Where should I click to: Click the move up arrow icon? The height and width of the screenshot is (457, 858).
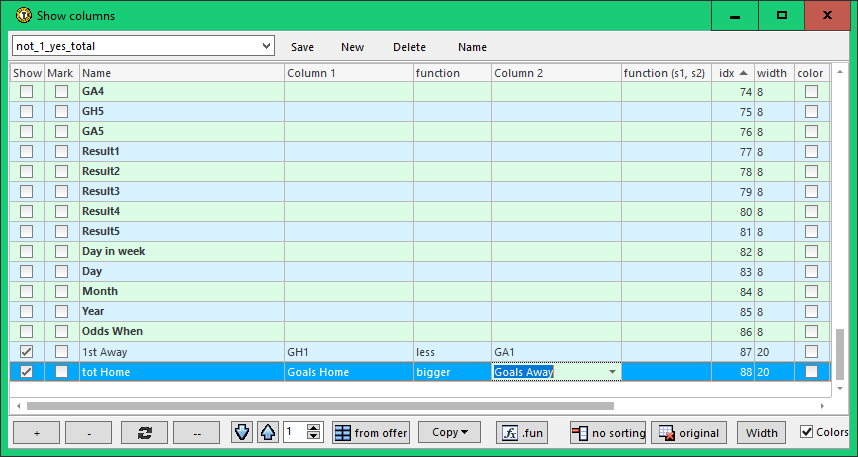pos(267,432)
